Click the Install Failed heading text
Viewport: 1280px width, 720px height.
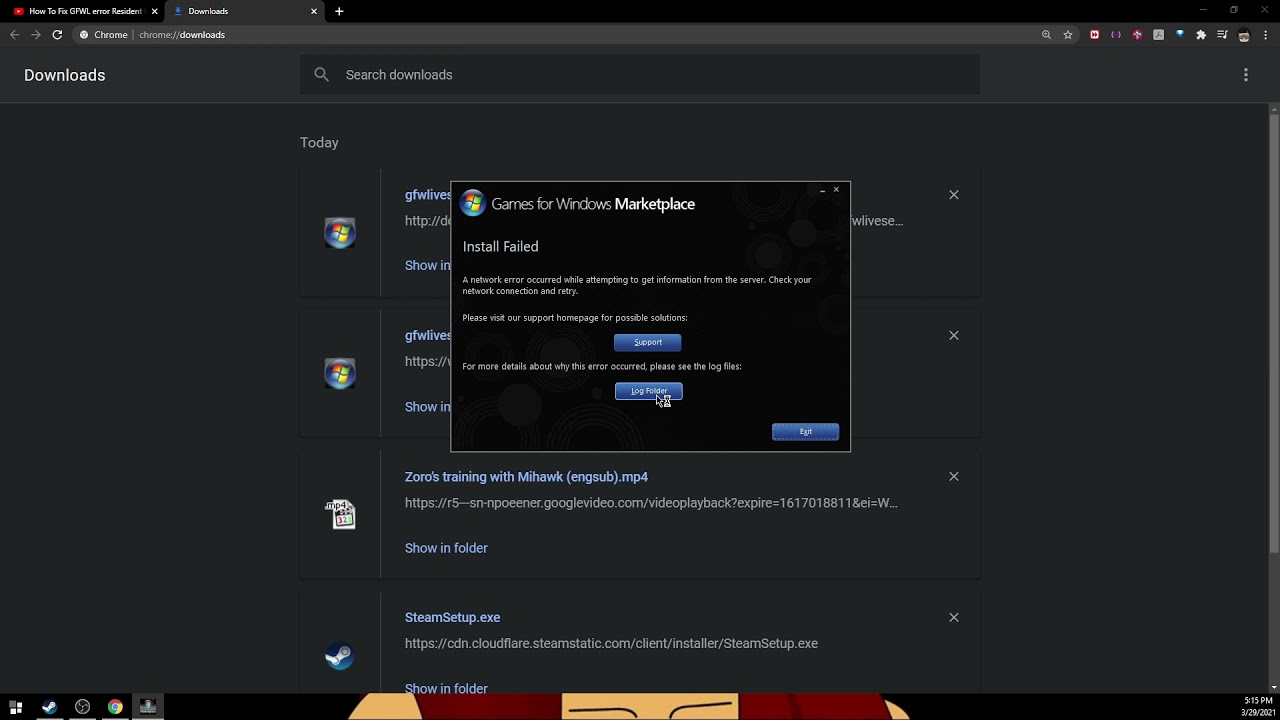coord(500,247)
